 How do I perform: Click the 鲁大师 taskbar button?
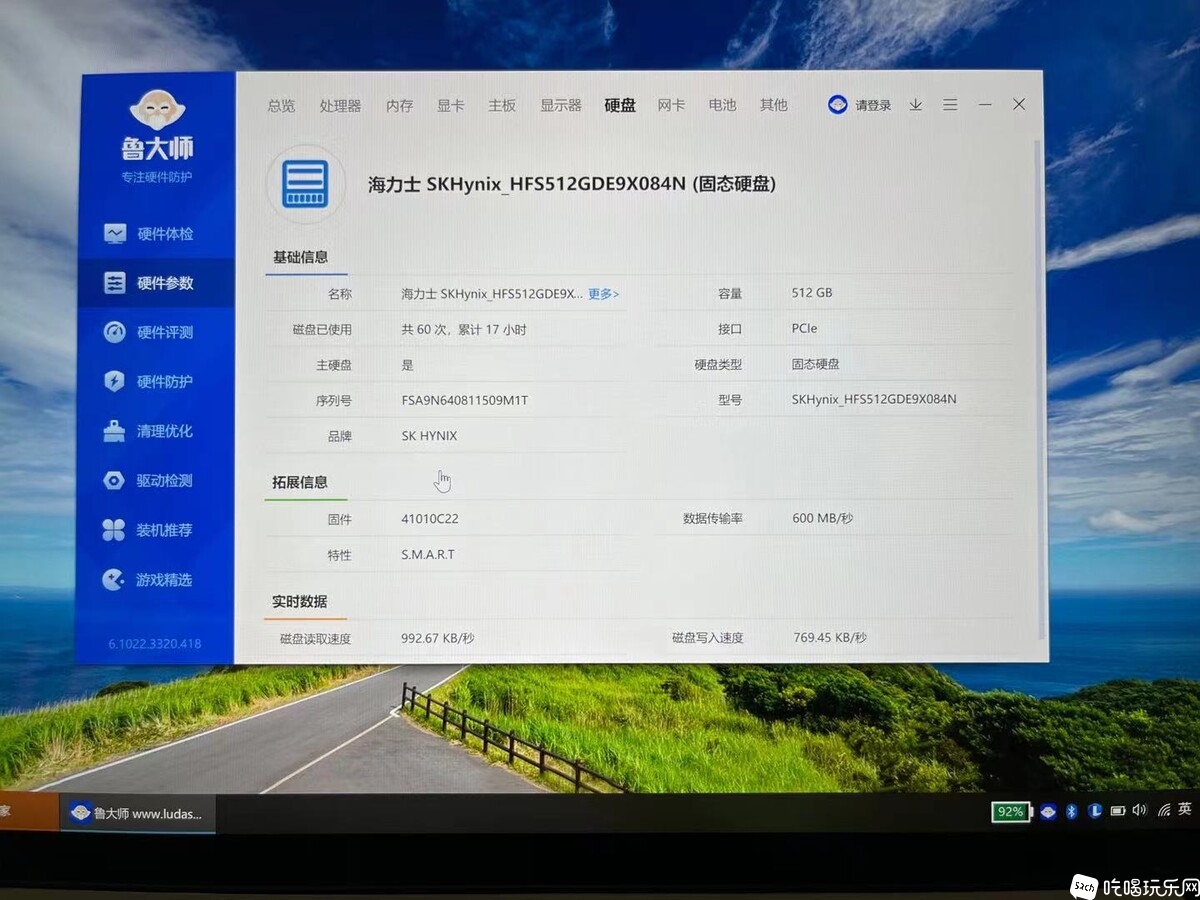click(x=139, y=813)
